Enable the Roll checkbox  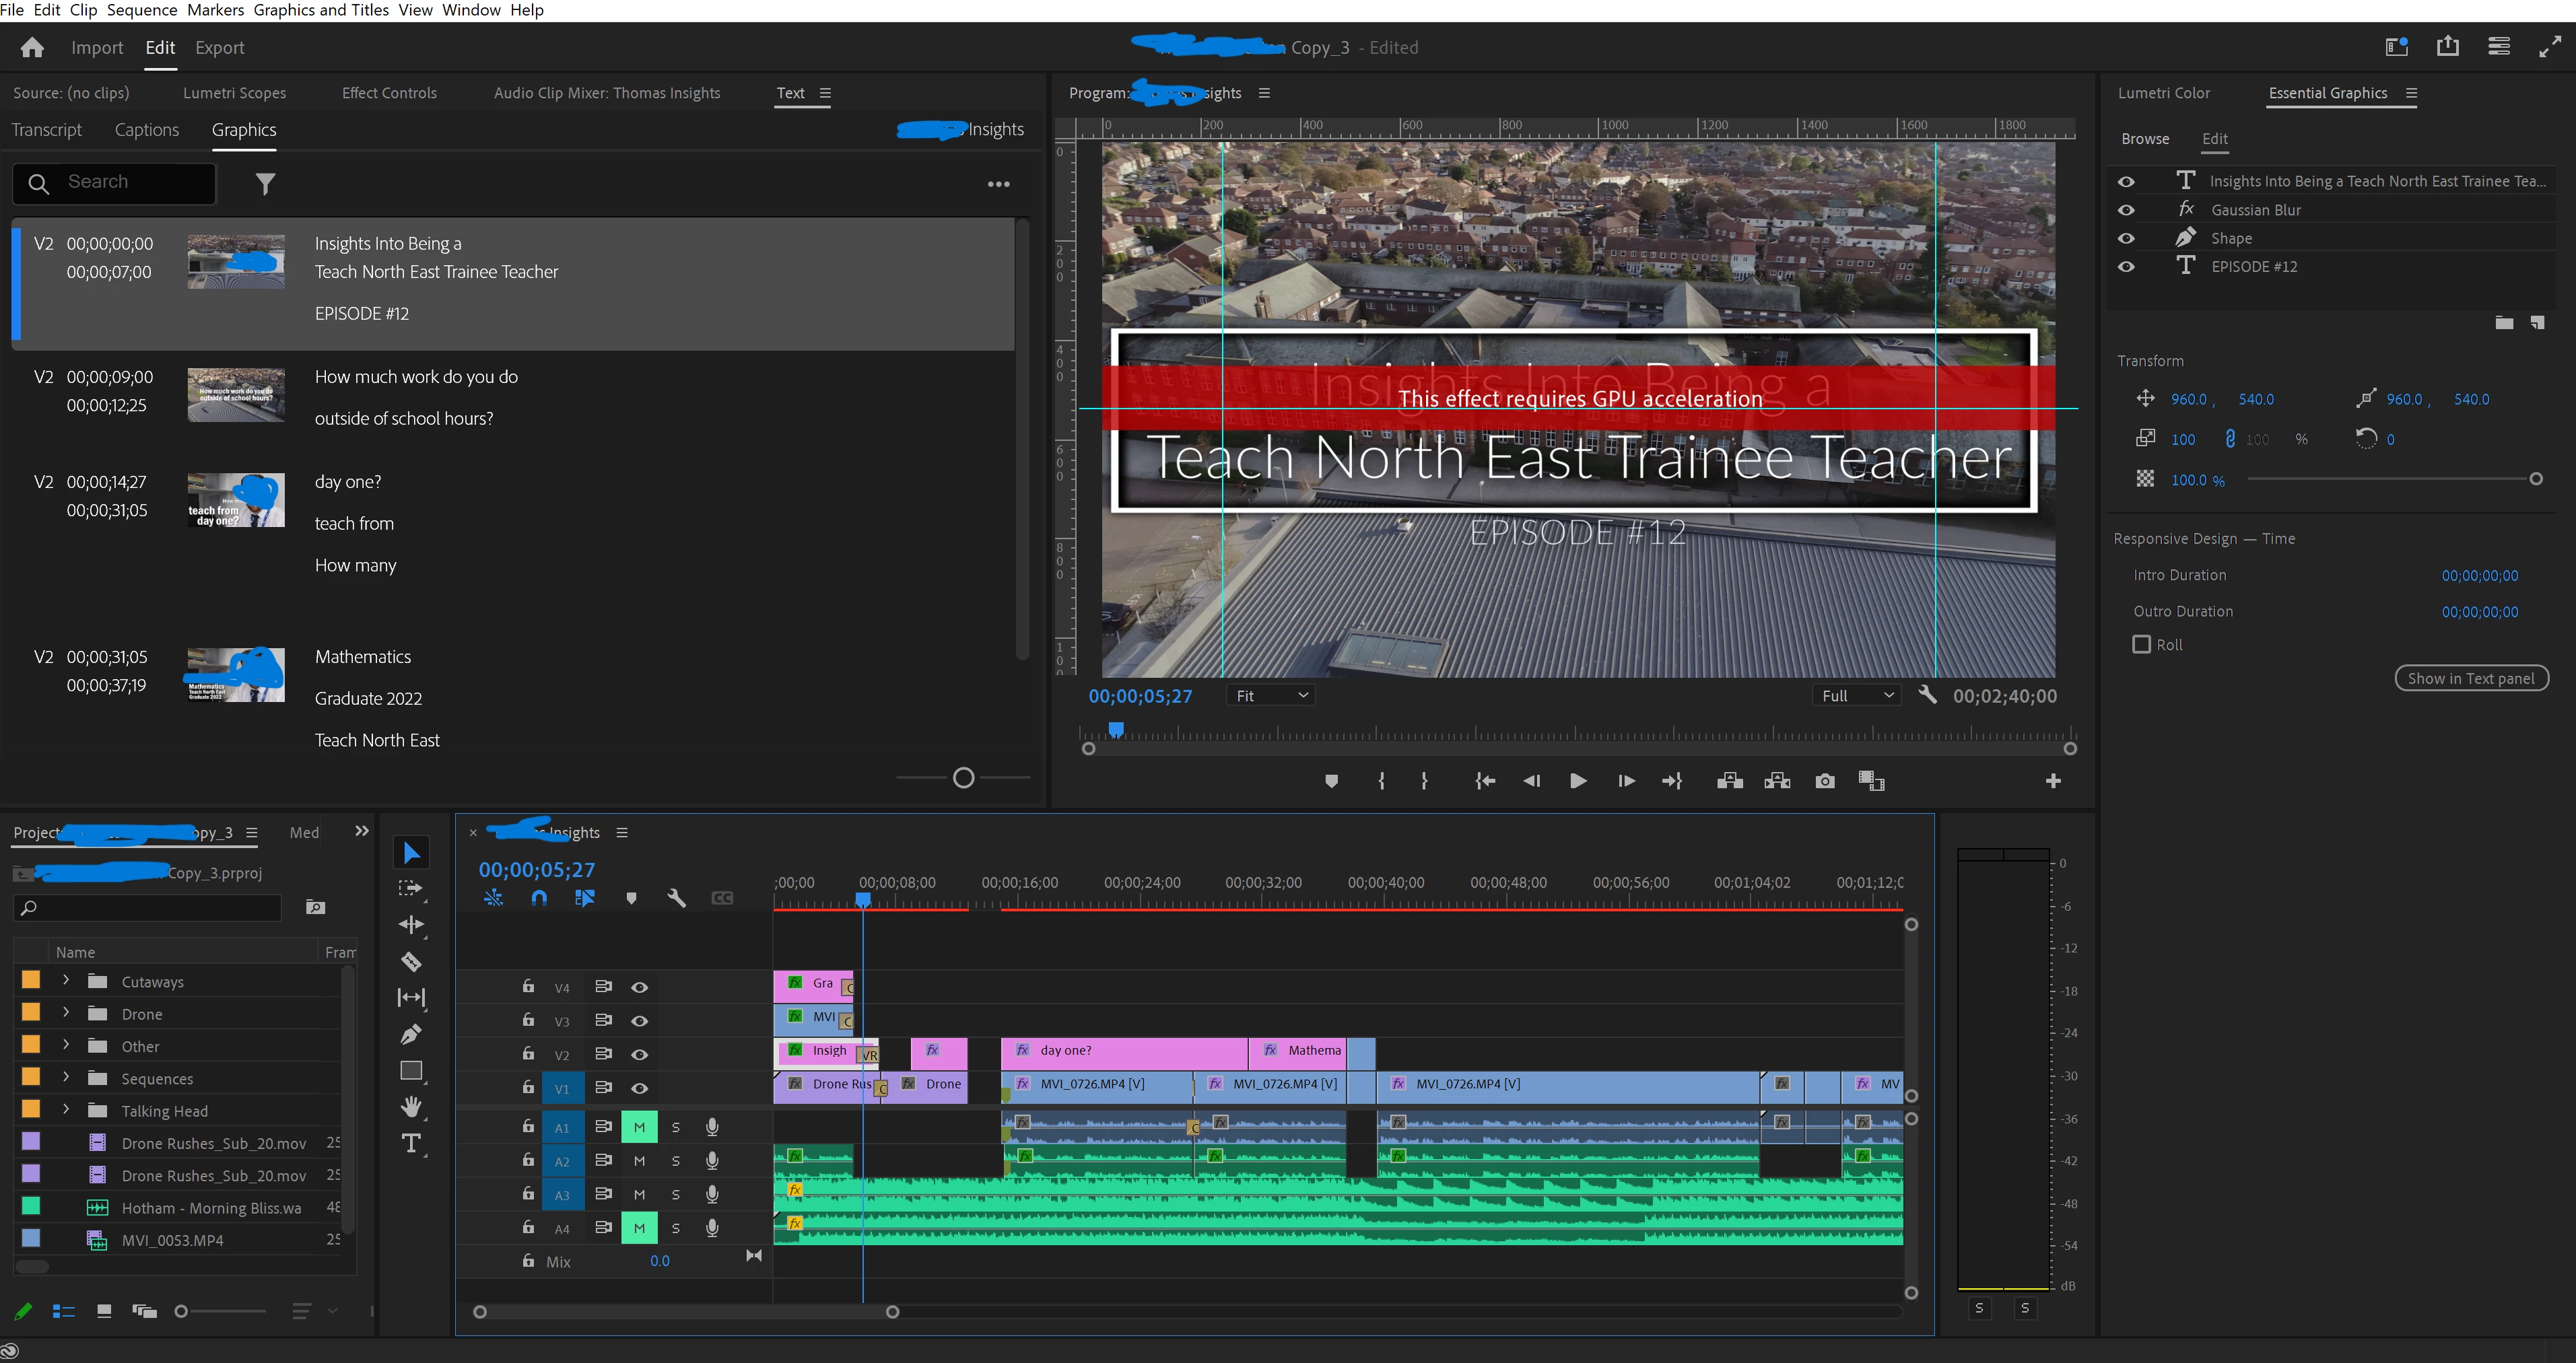(2142, 645)
